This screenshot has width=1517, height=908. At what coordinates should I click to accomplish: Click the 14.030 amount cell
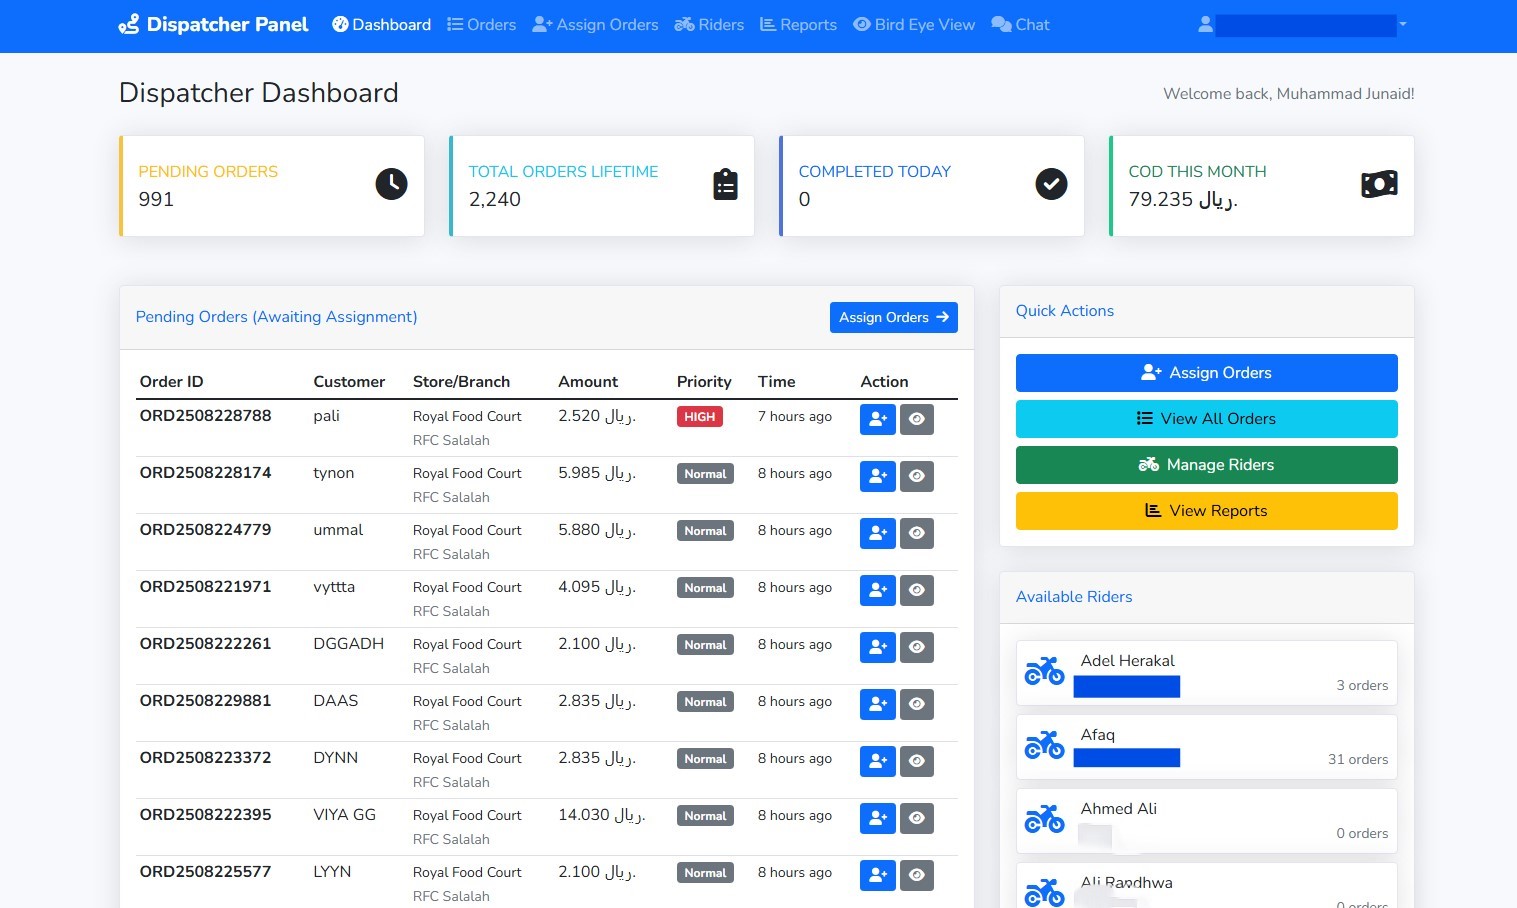[x=601, y=815]
